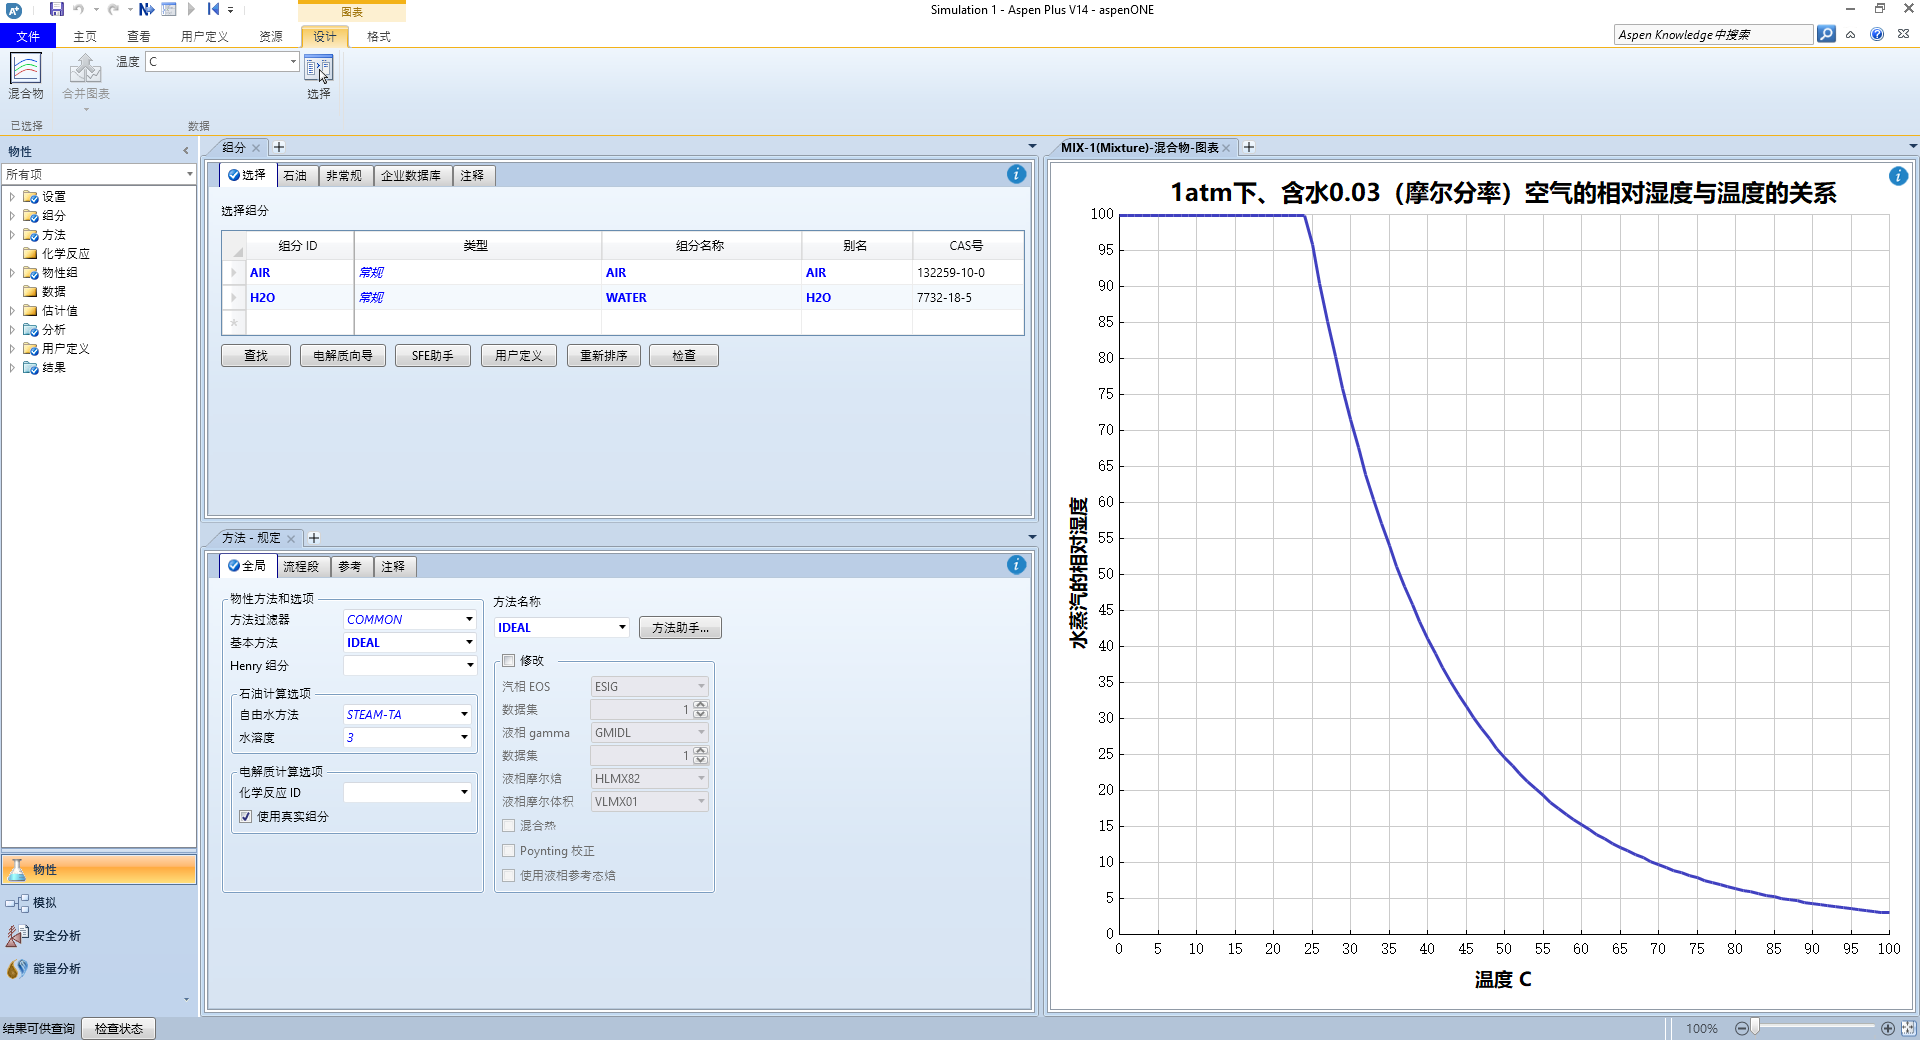Click the Aspen Knowledge search field

click(1713, 34)
